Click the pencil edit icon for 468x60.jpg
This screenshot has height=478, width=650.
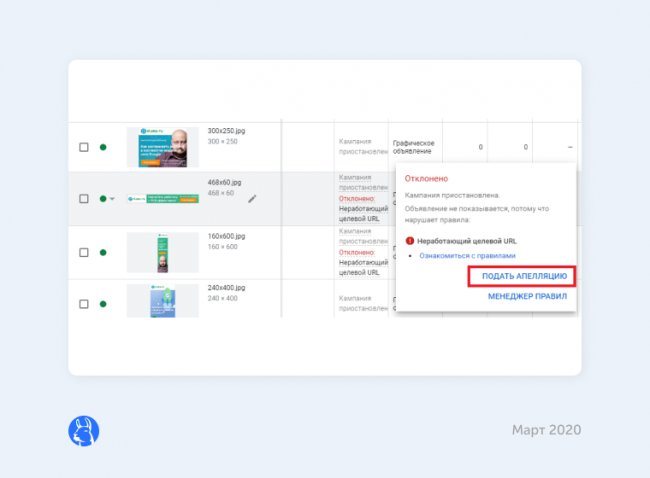(x=252, y=198)
